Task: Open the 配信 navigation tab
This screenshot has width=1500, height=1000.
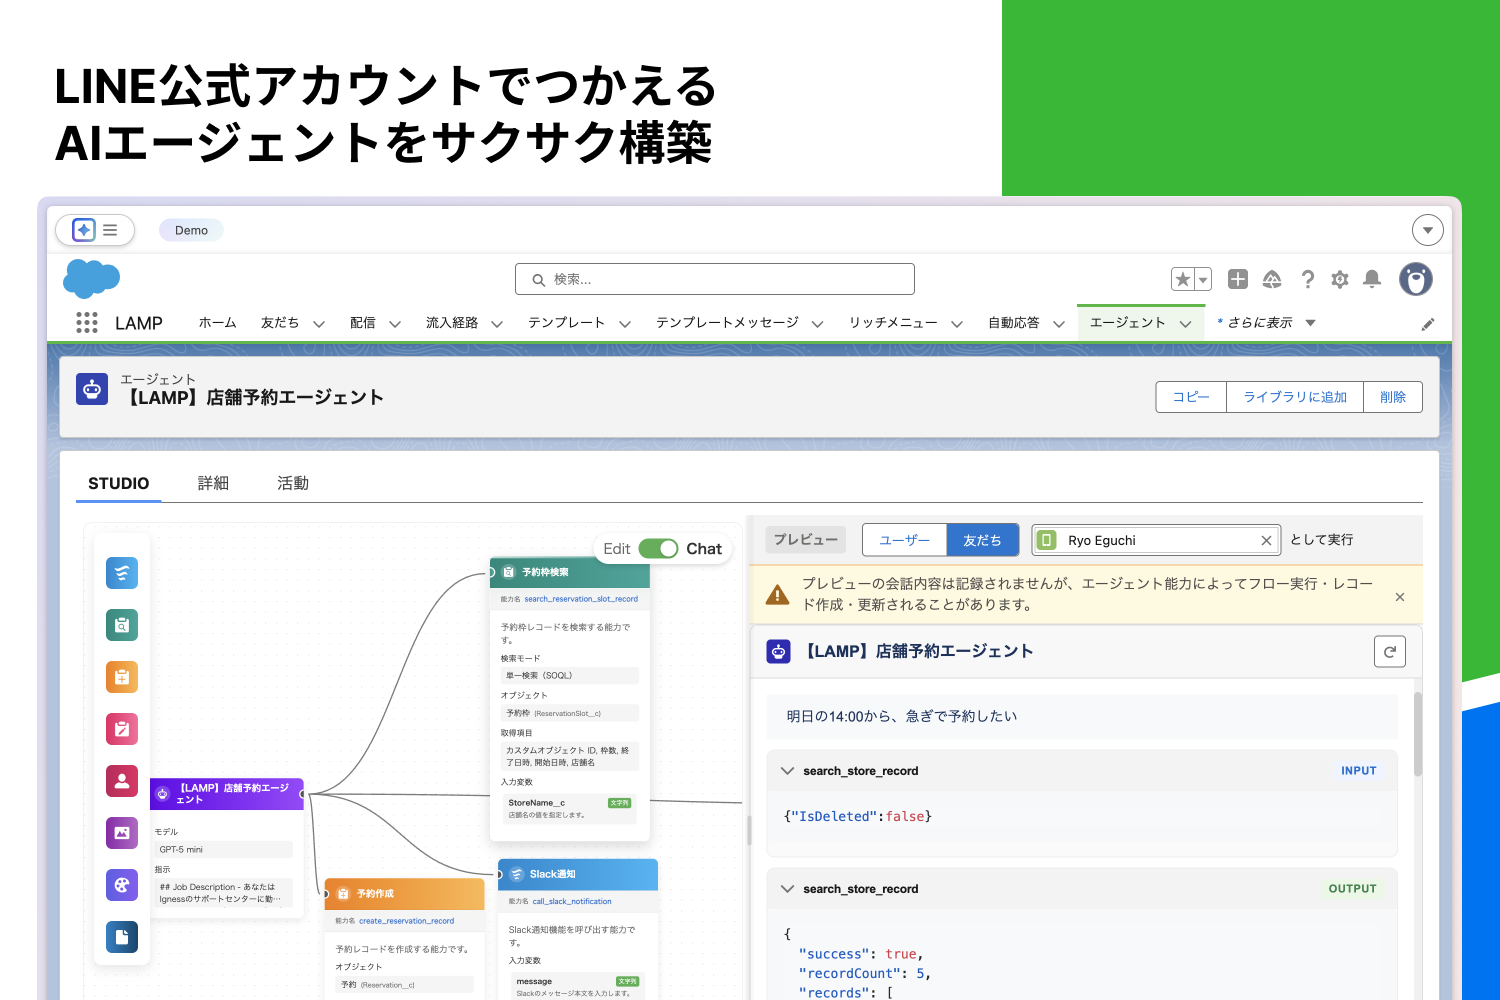Action: click(363, 323)
